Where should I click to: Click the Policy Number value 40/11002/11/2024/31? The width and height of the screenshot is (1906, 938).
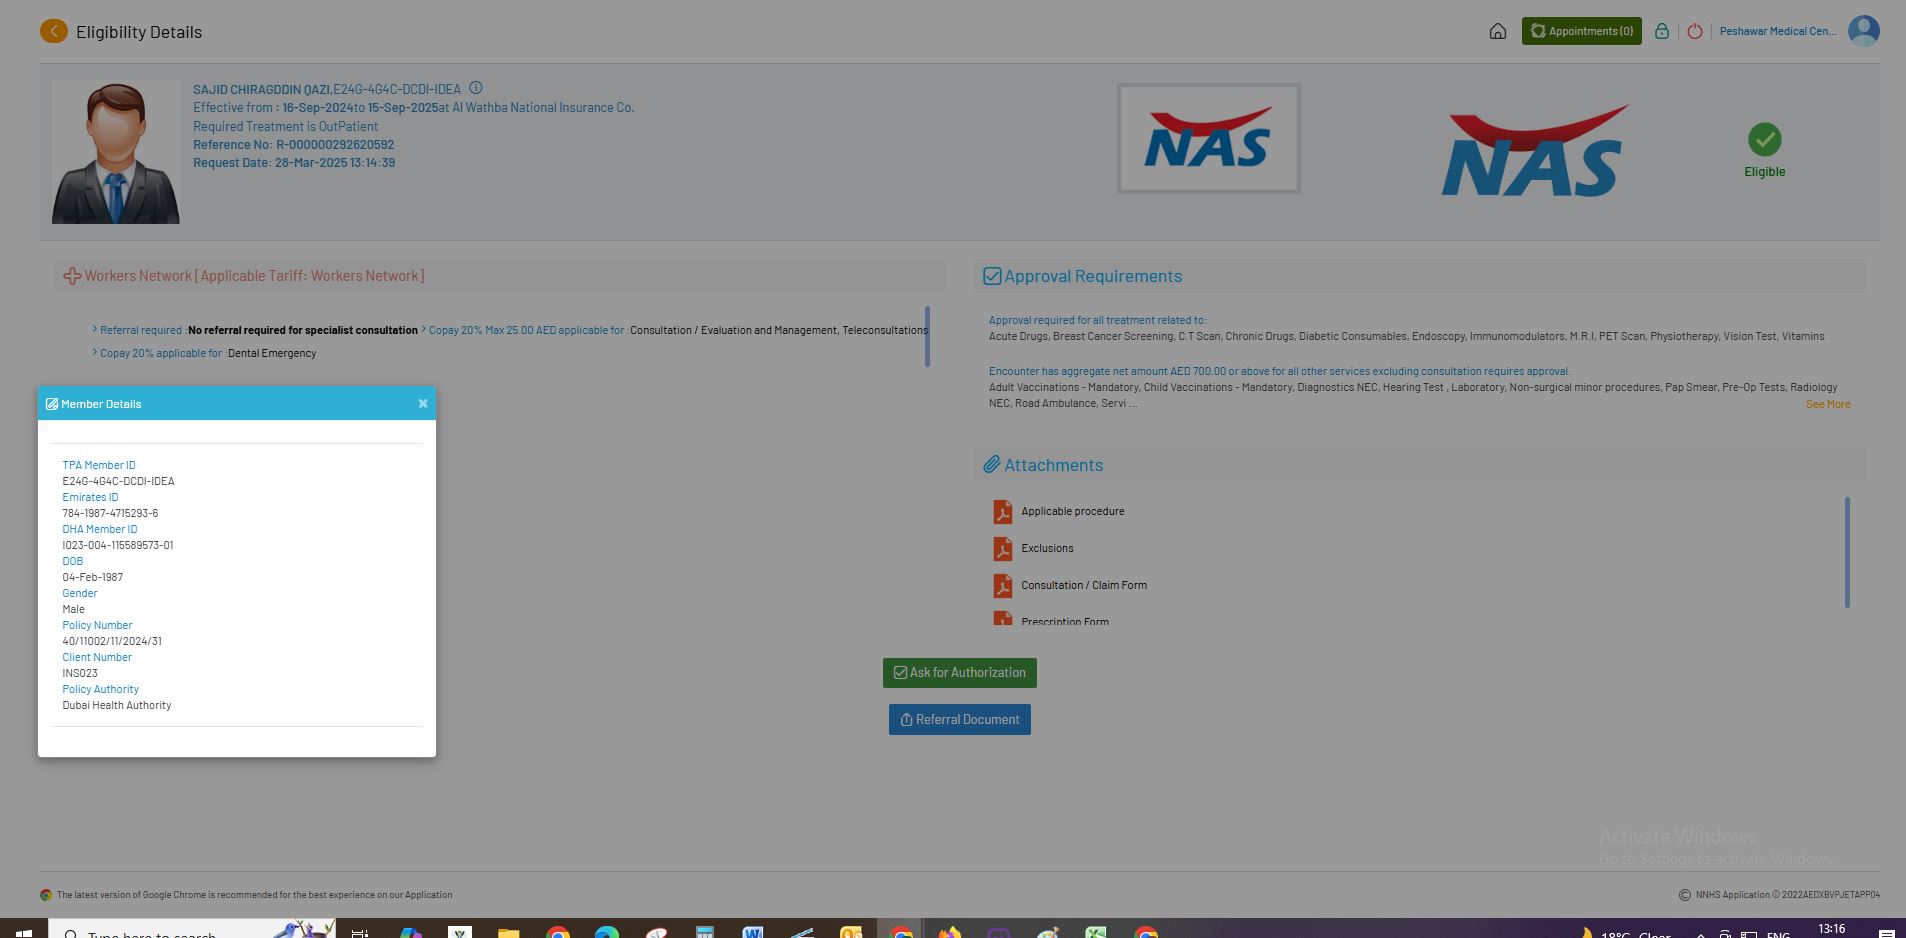[112, 641]
